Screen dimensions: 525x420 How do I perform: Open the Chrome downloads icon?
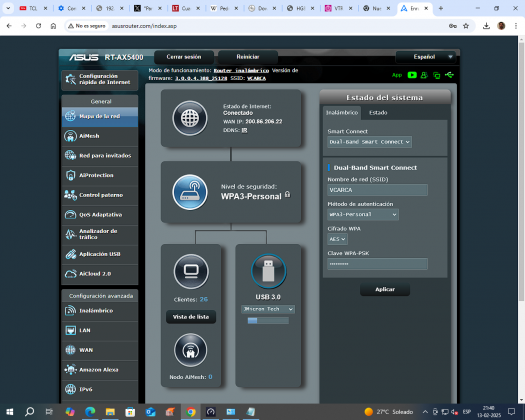click(x=486, y=26)
